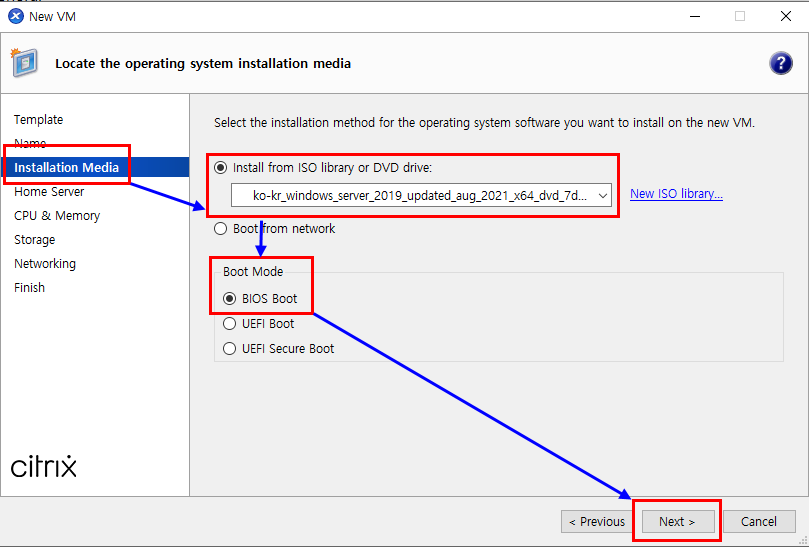Viewport: 809px width, 547px height.
Task: Select Install from ISO library or DVD drive
Action: coord(322,168)
